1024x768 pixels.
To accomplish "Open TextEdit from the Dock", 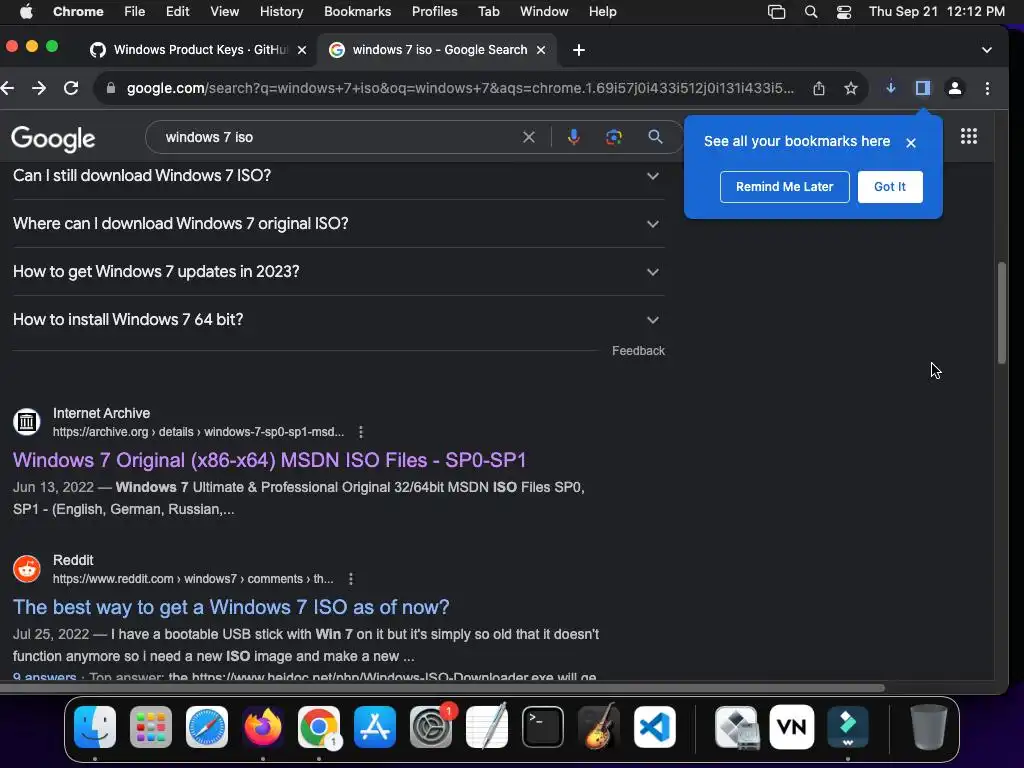I will pos(487,727).
